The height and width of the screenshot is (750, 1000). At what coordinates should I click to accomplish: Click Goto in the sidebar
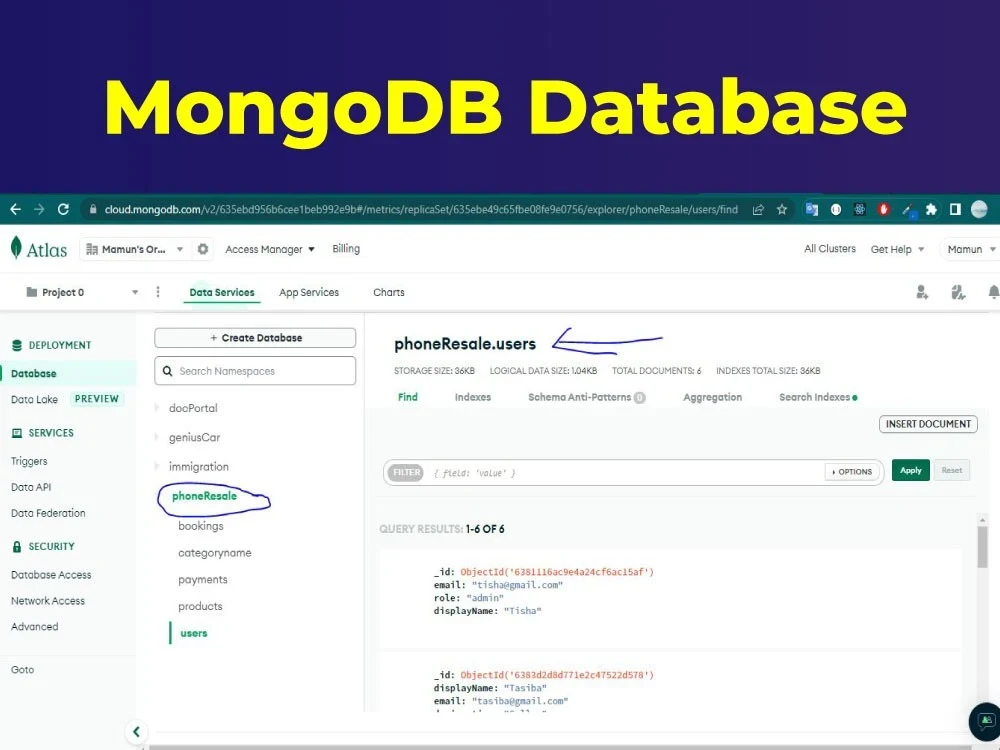22,670
